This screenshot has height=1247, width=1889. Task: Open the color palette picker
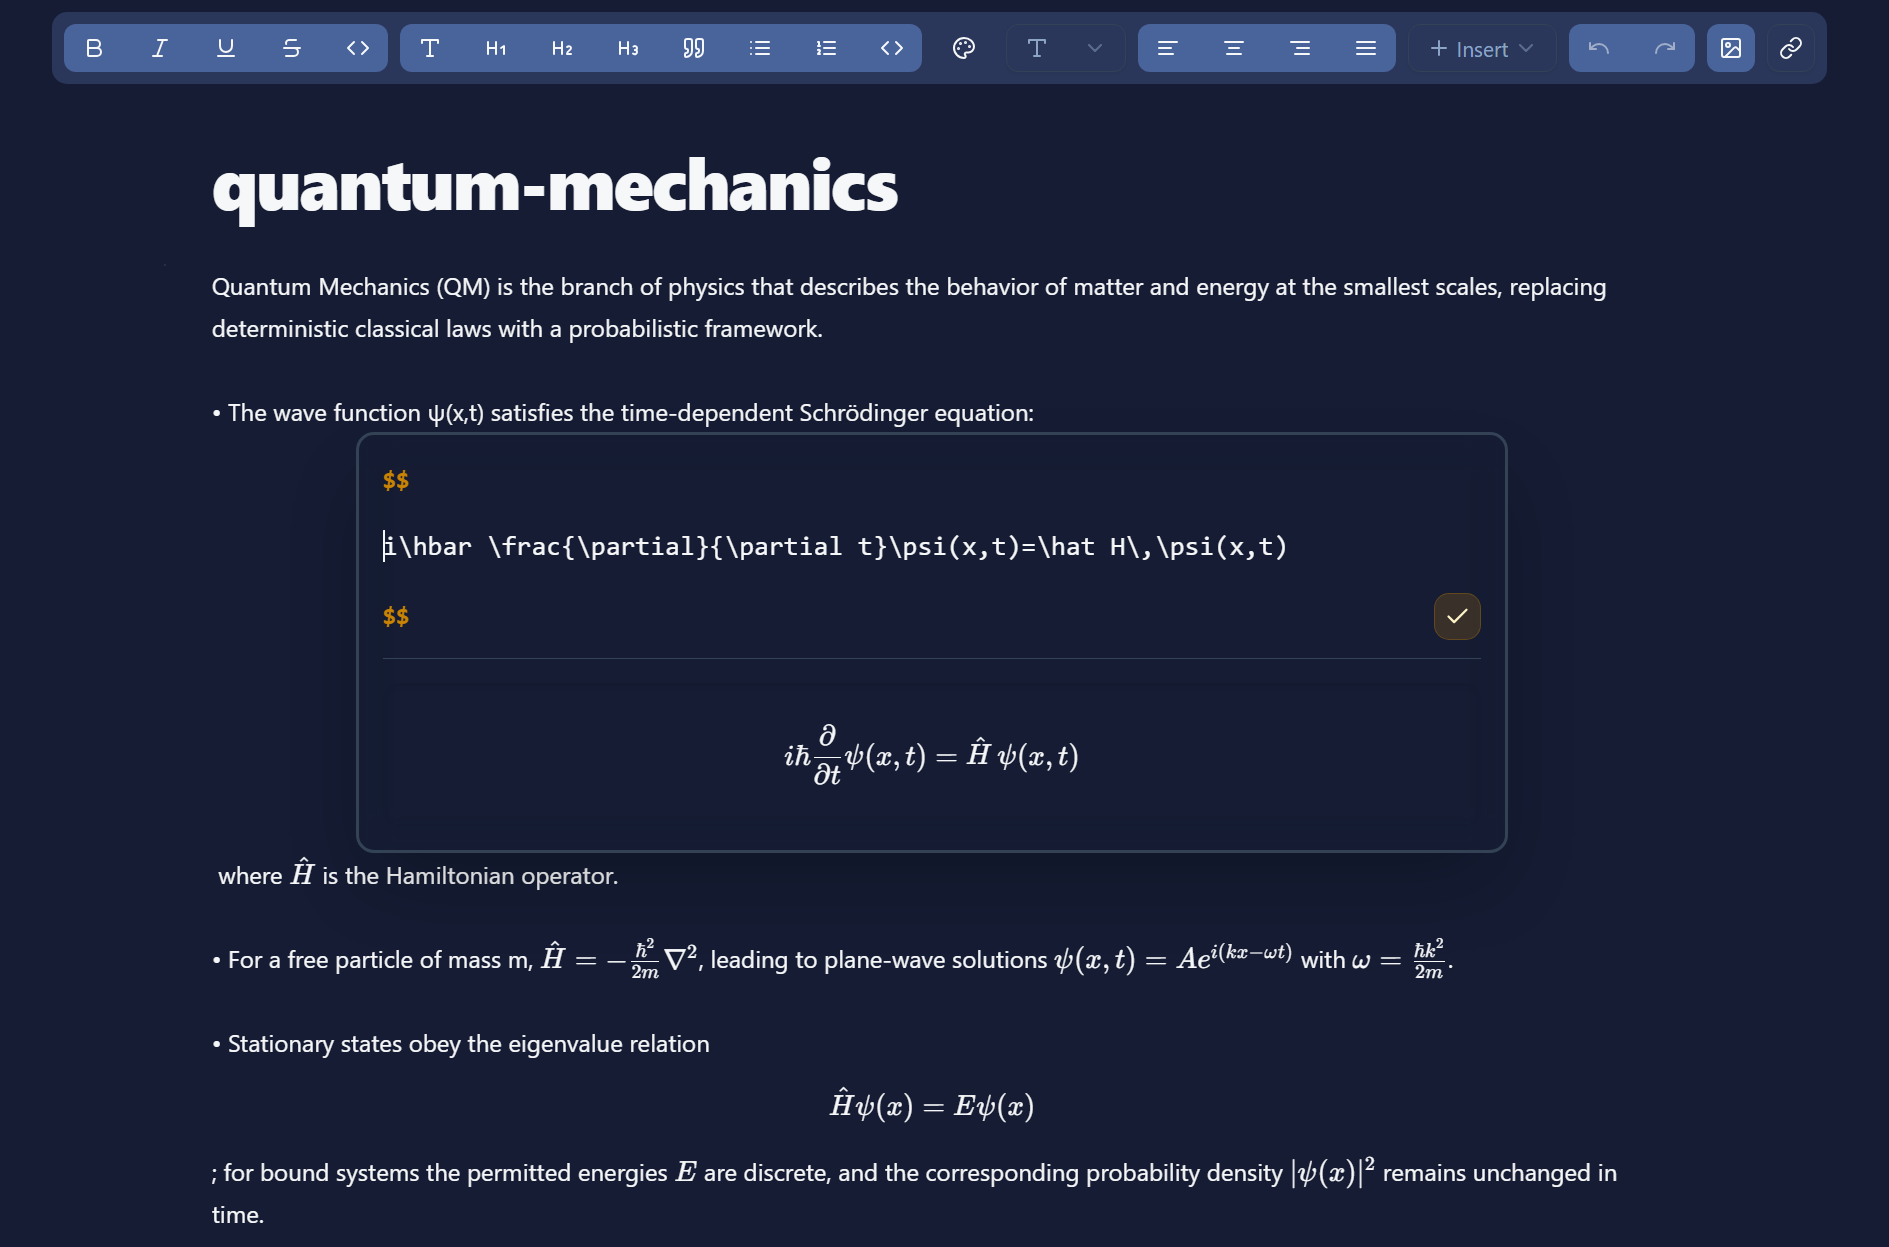(964, 48)
